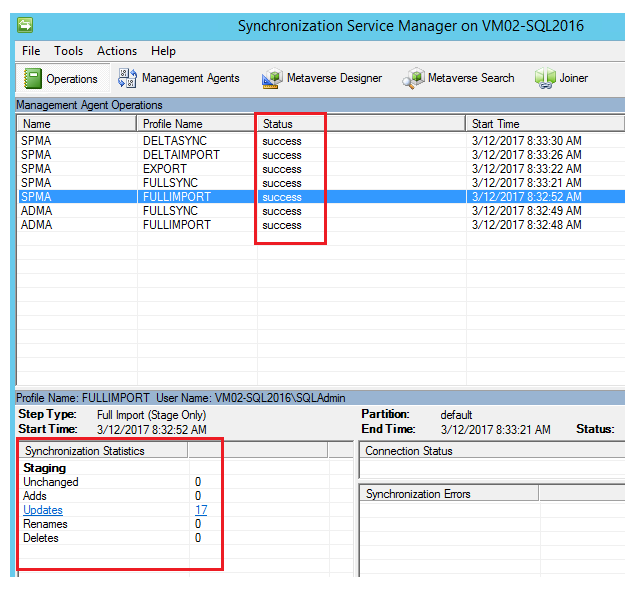
Task: Click the green app icon in title bar
Action: coord(25,25)
